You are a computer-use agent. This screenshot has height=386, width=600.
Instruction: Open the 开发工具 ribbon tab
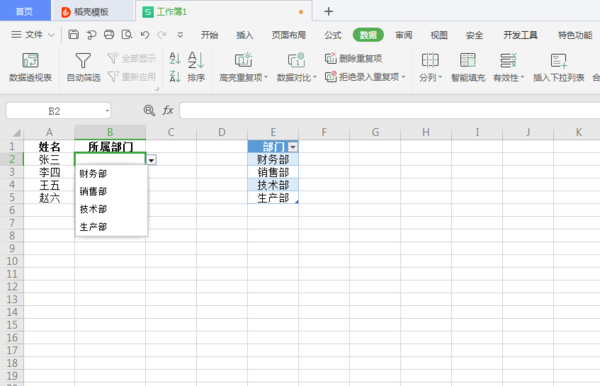pyautogui.click(x=520, y=35)
